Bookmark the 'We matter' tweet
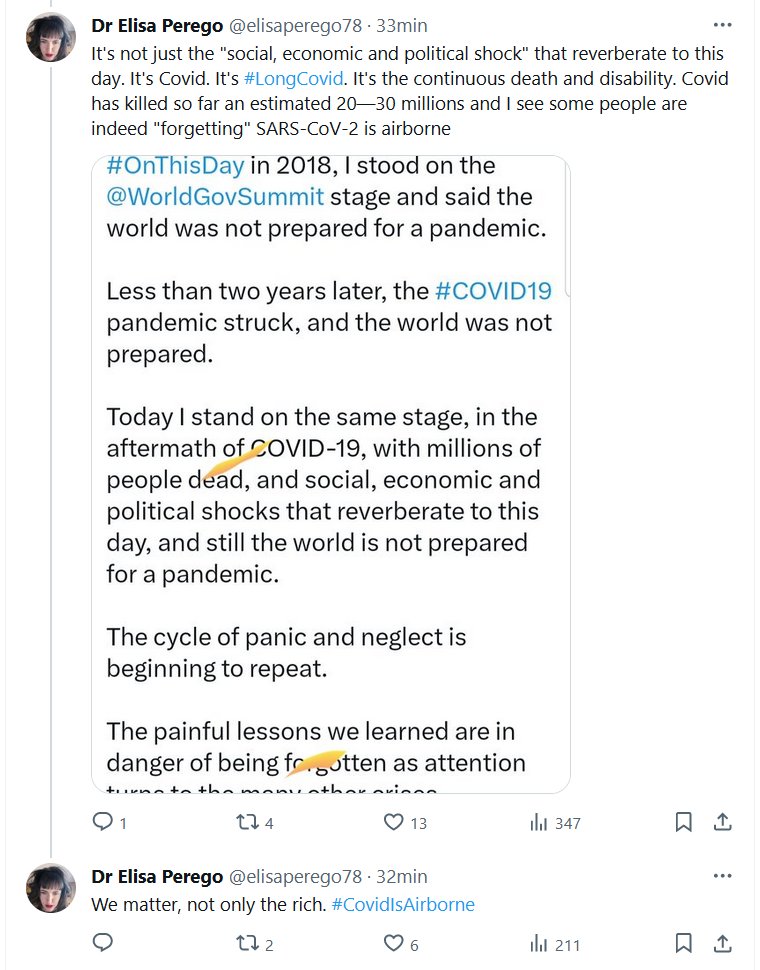Image resolution: width=760 pixels, height=970 pixels. point(684,943)
